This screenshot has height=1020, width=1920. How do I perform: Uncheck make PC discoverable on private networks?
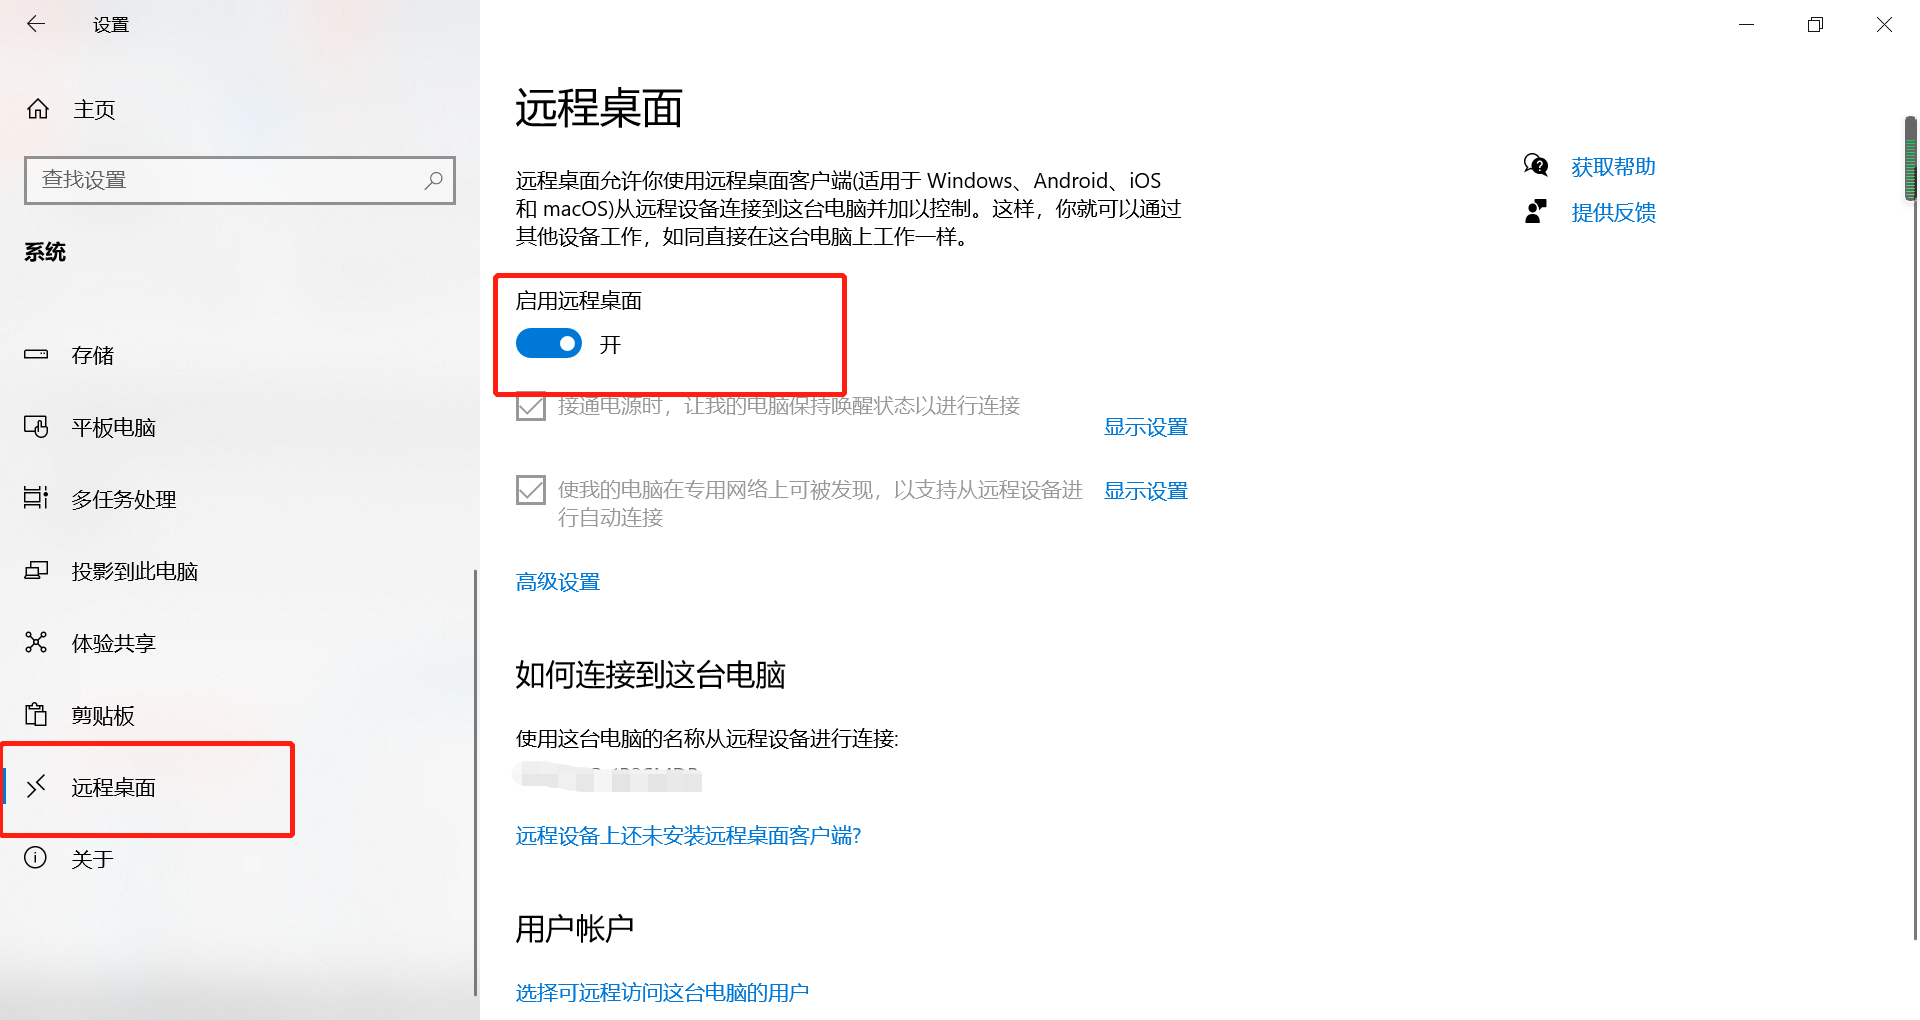[x=531, y=490]
